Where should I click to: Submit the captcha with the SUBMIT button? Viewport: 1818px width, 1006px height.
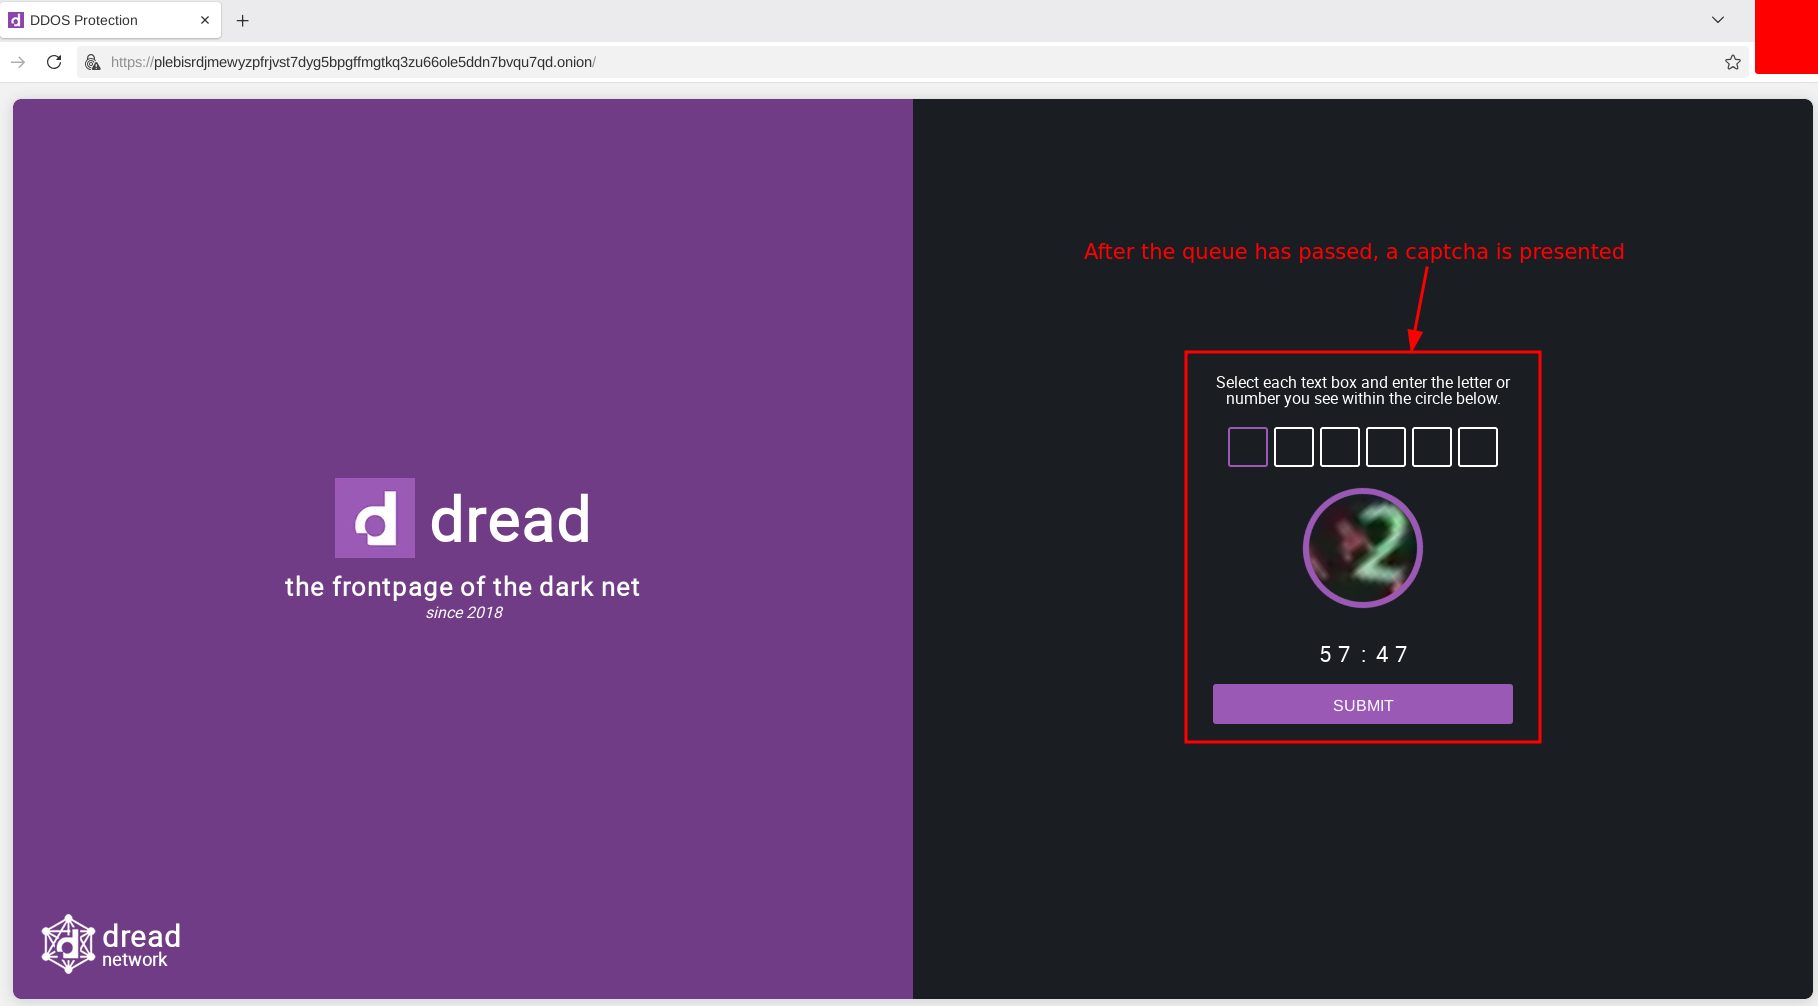click(x=1363, y=704)
